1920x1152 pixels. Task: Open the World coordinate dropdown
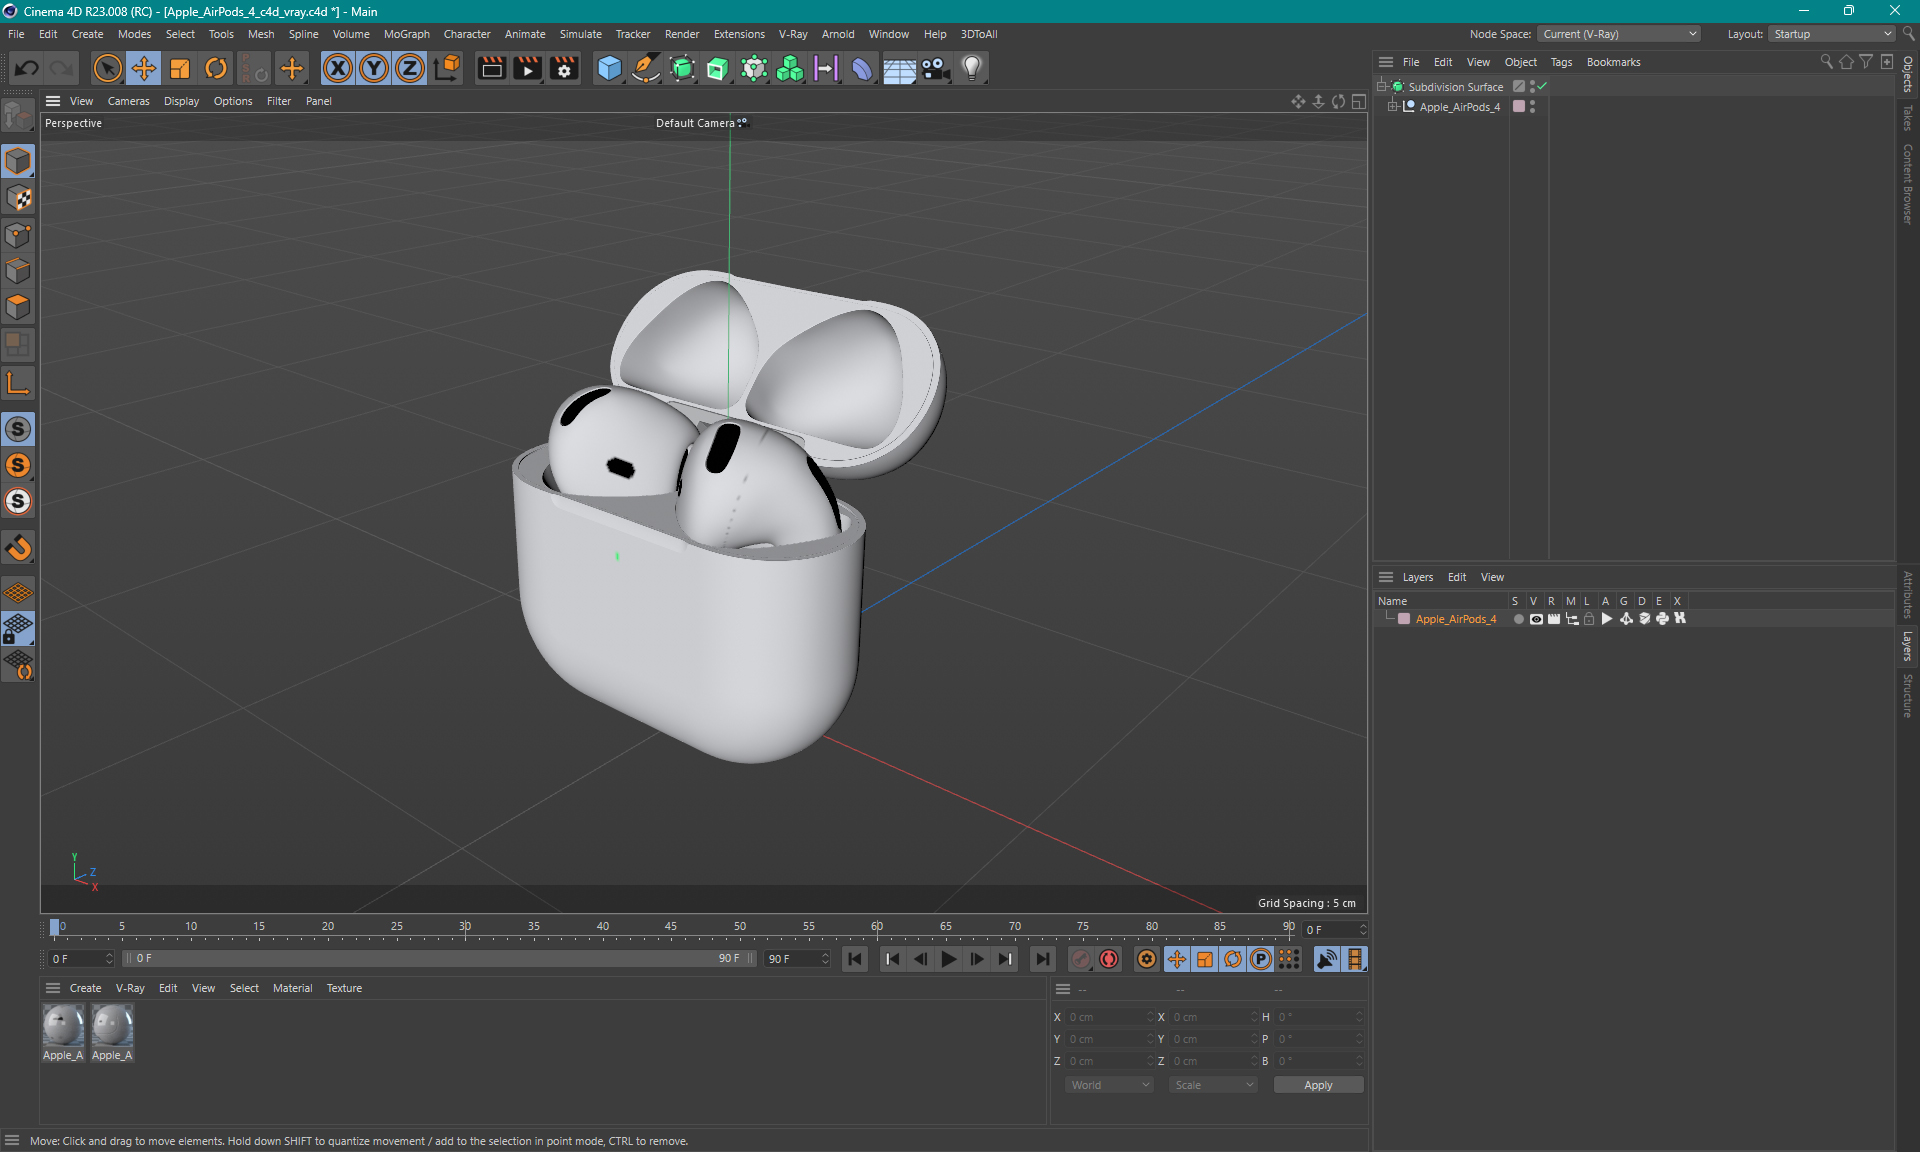click(1109, 1085)
